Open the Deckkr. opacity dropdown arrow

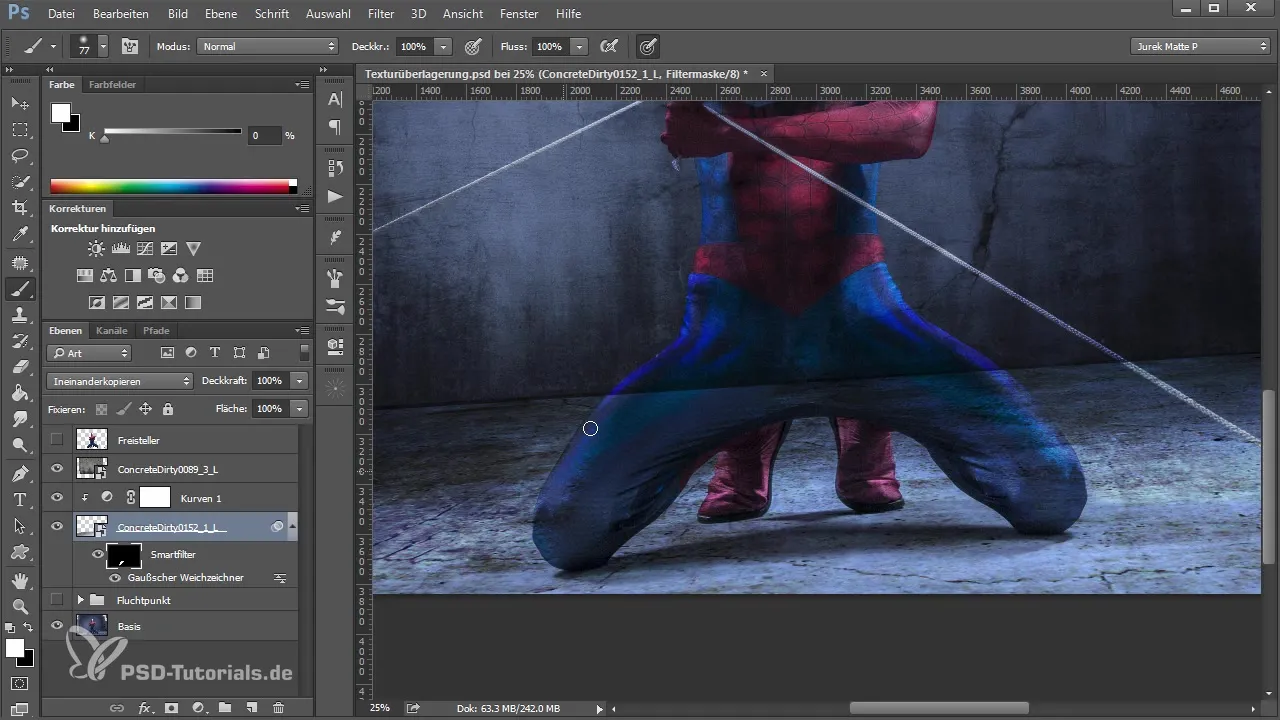pyautogui.click(x=443, y=46)
